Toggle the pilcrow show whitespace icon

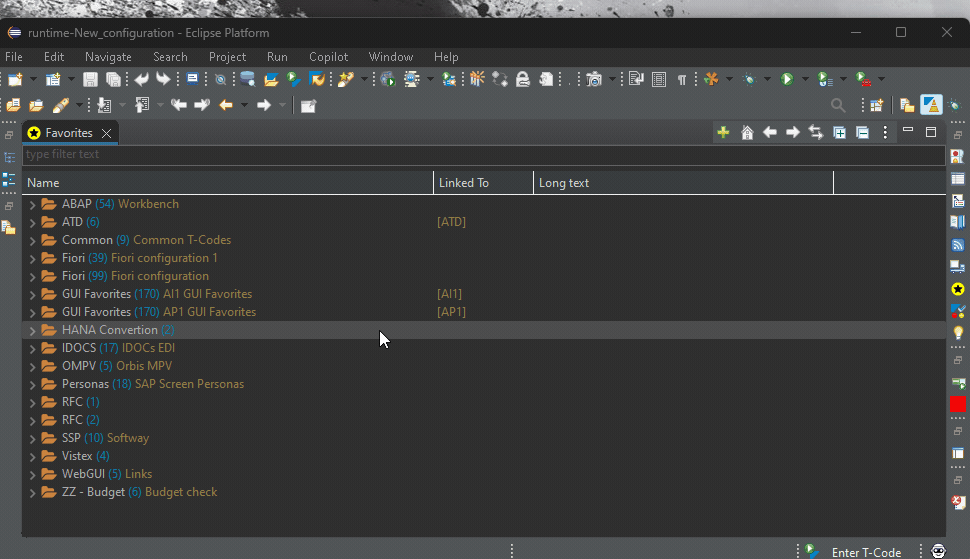[x=682, y=80]
